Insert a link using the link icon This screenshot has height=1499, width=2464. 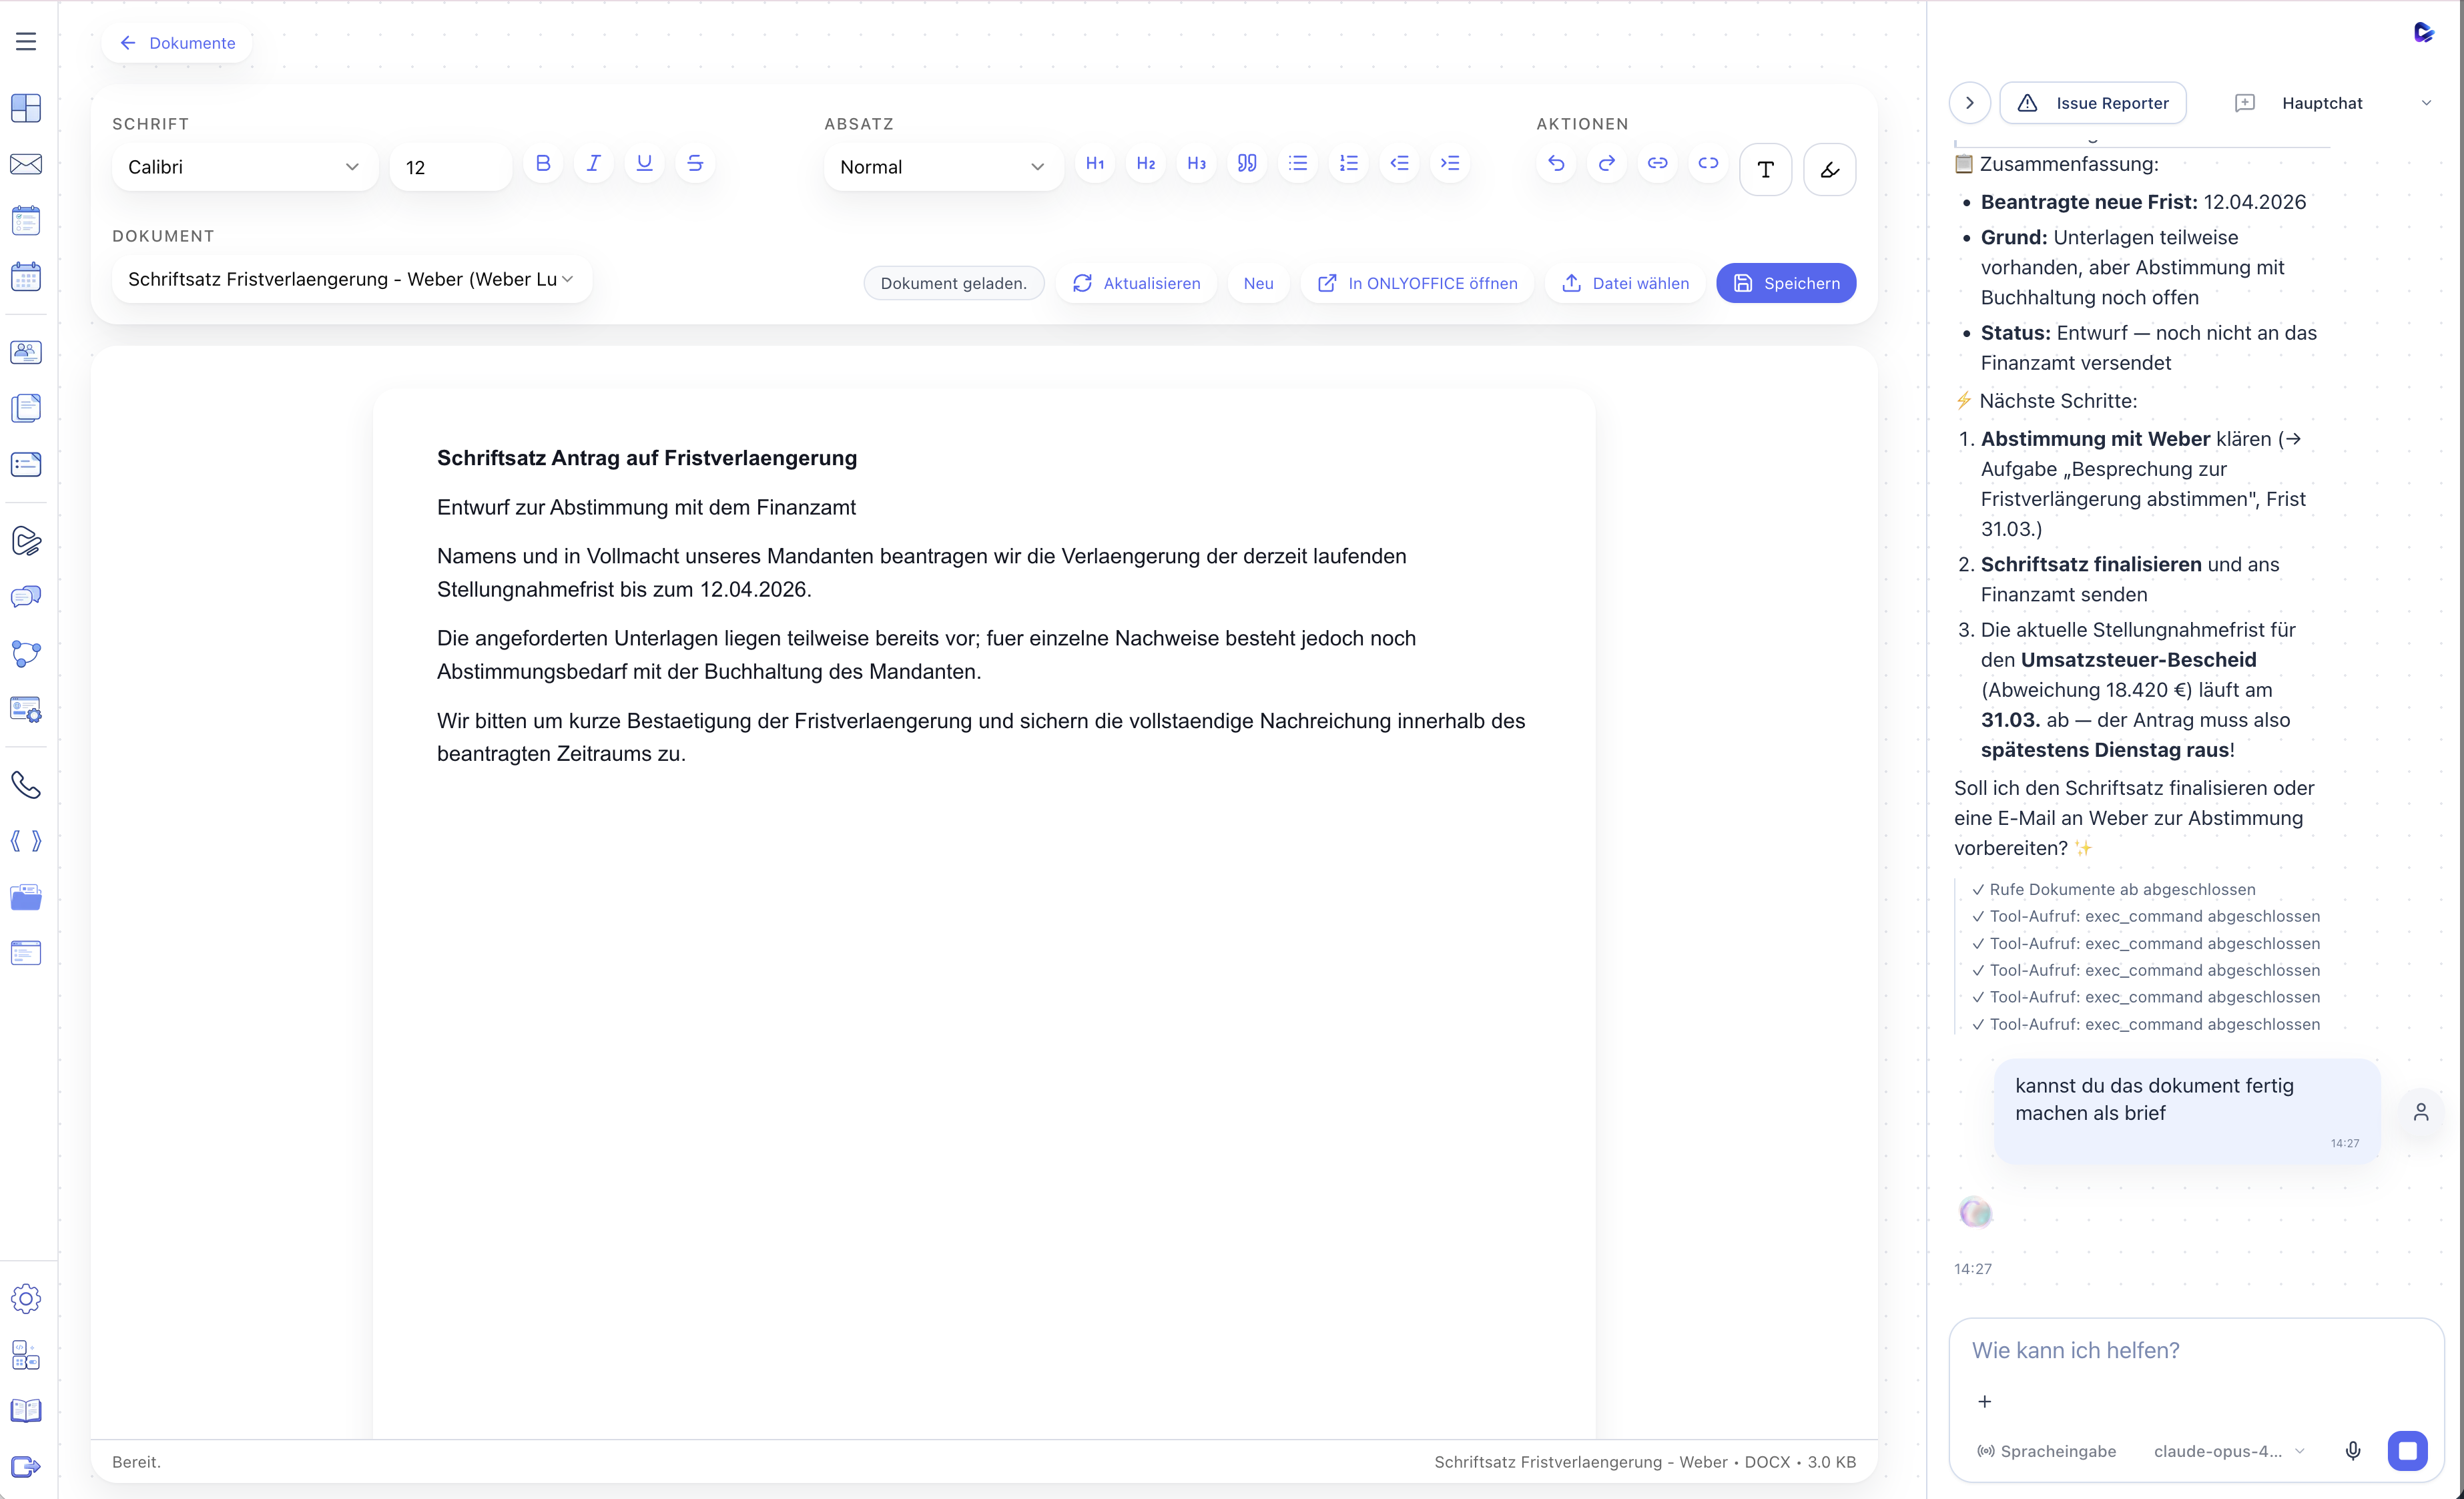[1657, 163]
